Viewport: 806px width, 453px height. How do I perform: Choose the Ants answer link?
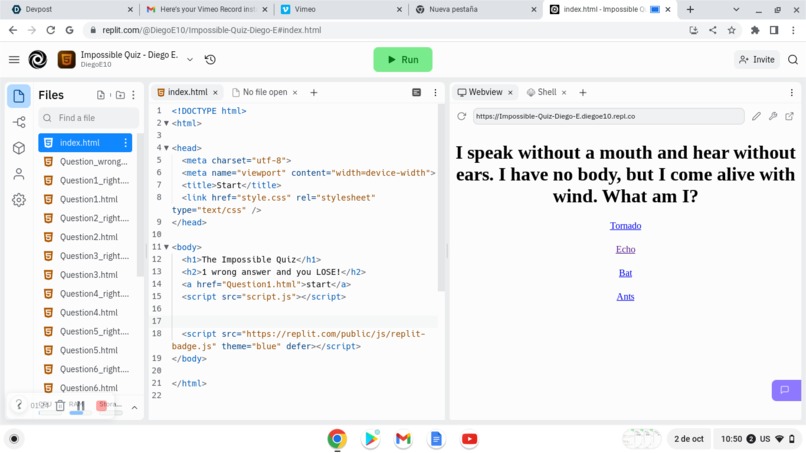tap(625, 297)
